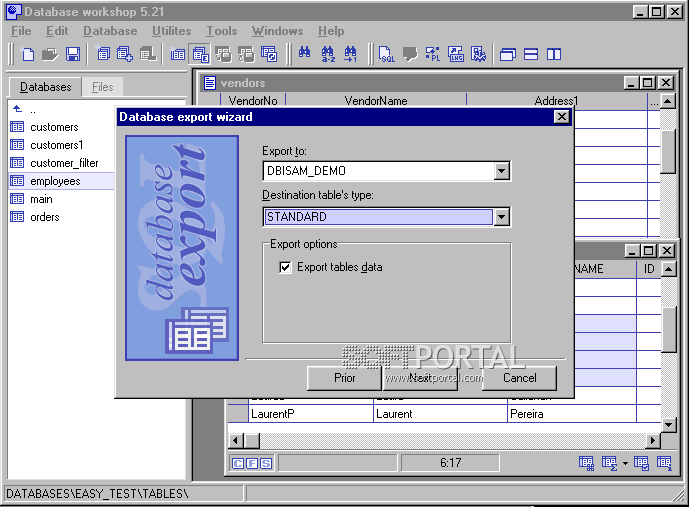Screen dimensions: 689x507
Task: Go up one level with the arrow icon
Action: tap(18, 108)
